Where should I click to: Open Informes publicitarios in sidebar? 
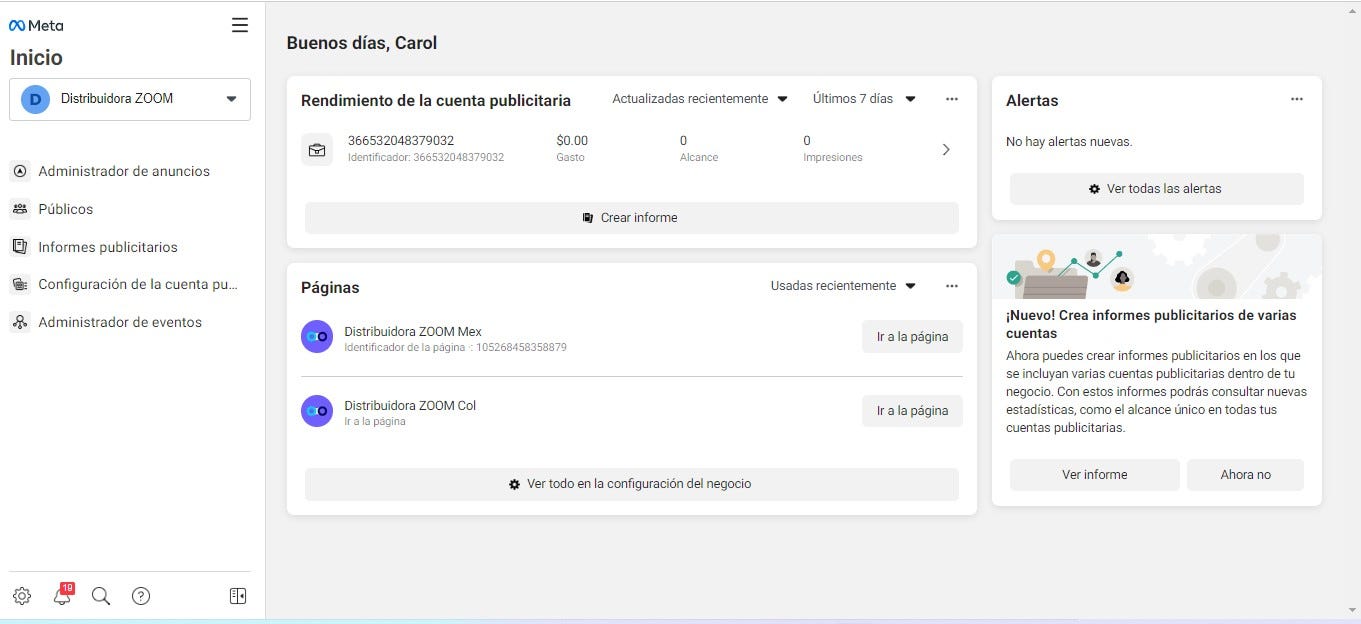[x=108, y=247]
